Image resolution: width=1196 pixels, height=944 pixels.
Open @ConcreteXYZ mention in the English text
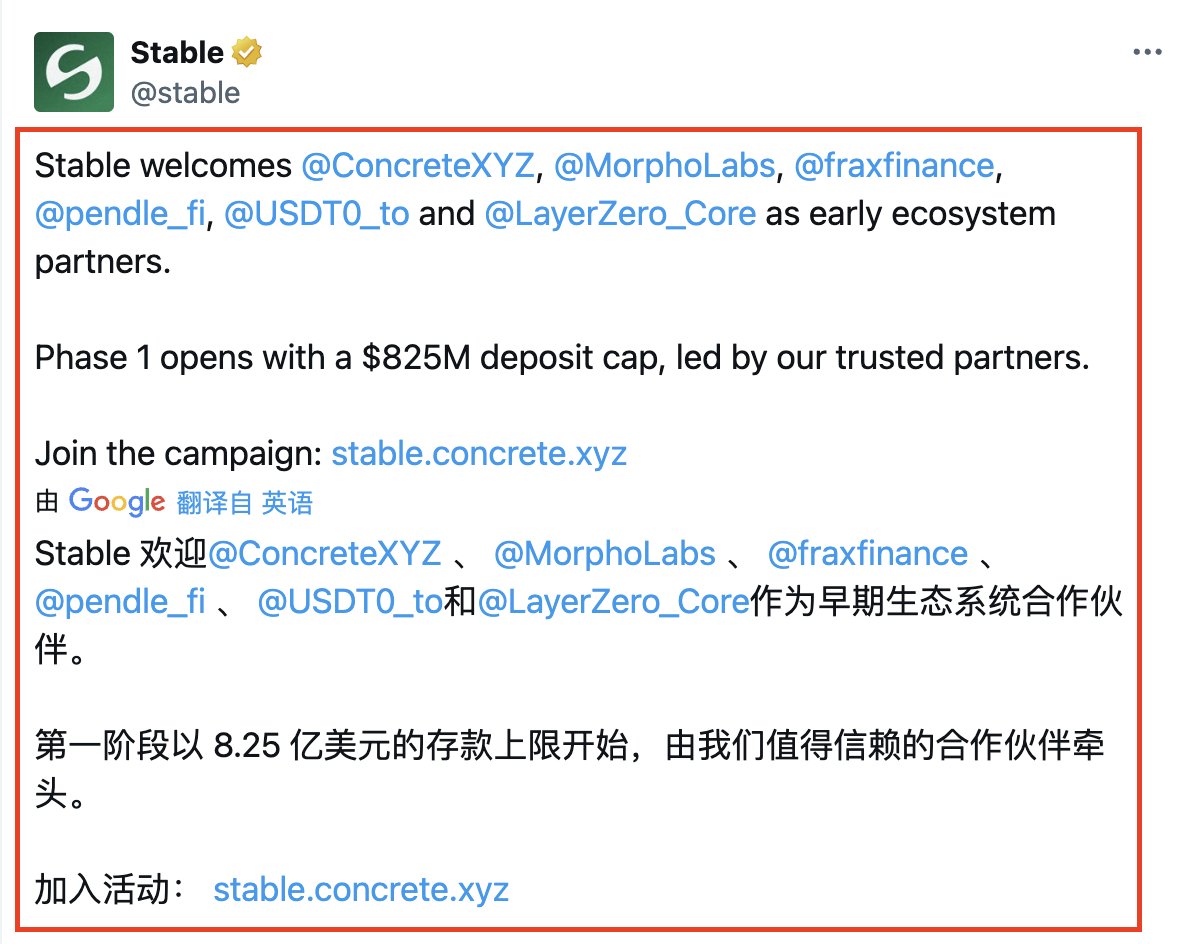point(418,166)
